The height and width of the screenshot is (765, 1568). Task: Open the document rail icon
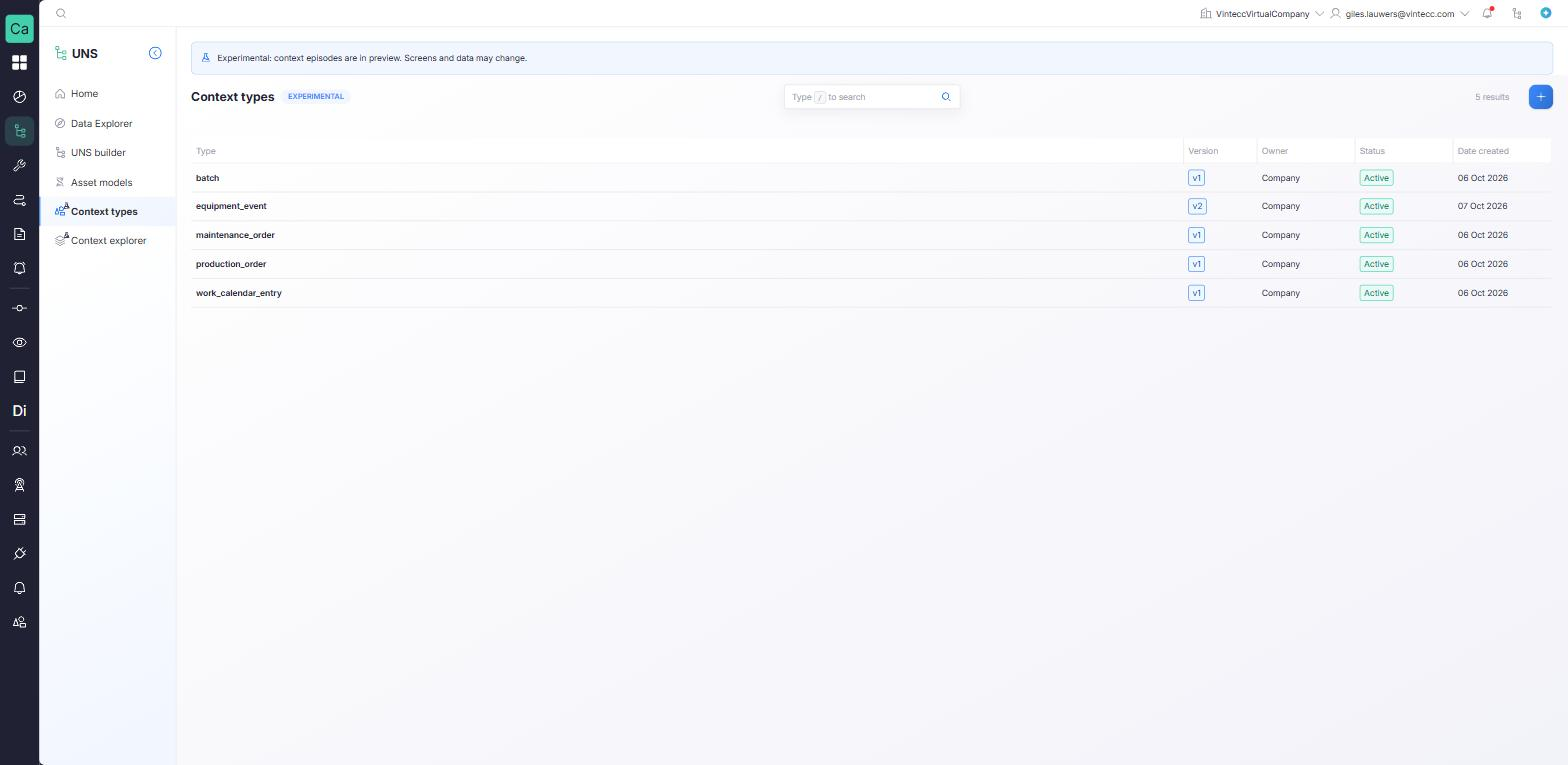(19, 234)
